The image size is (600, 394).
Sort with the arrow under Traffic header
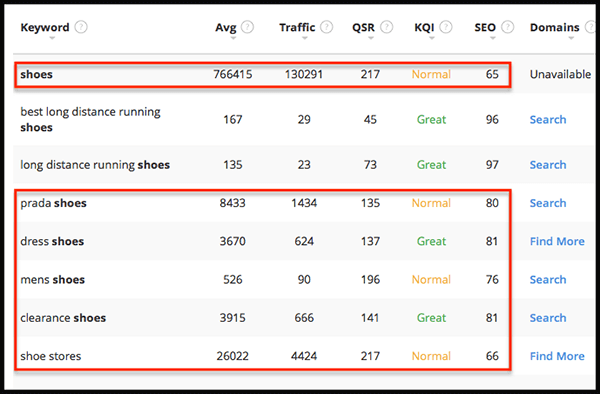click(305, 38)
